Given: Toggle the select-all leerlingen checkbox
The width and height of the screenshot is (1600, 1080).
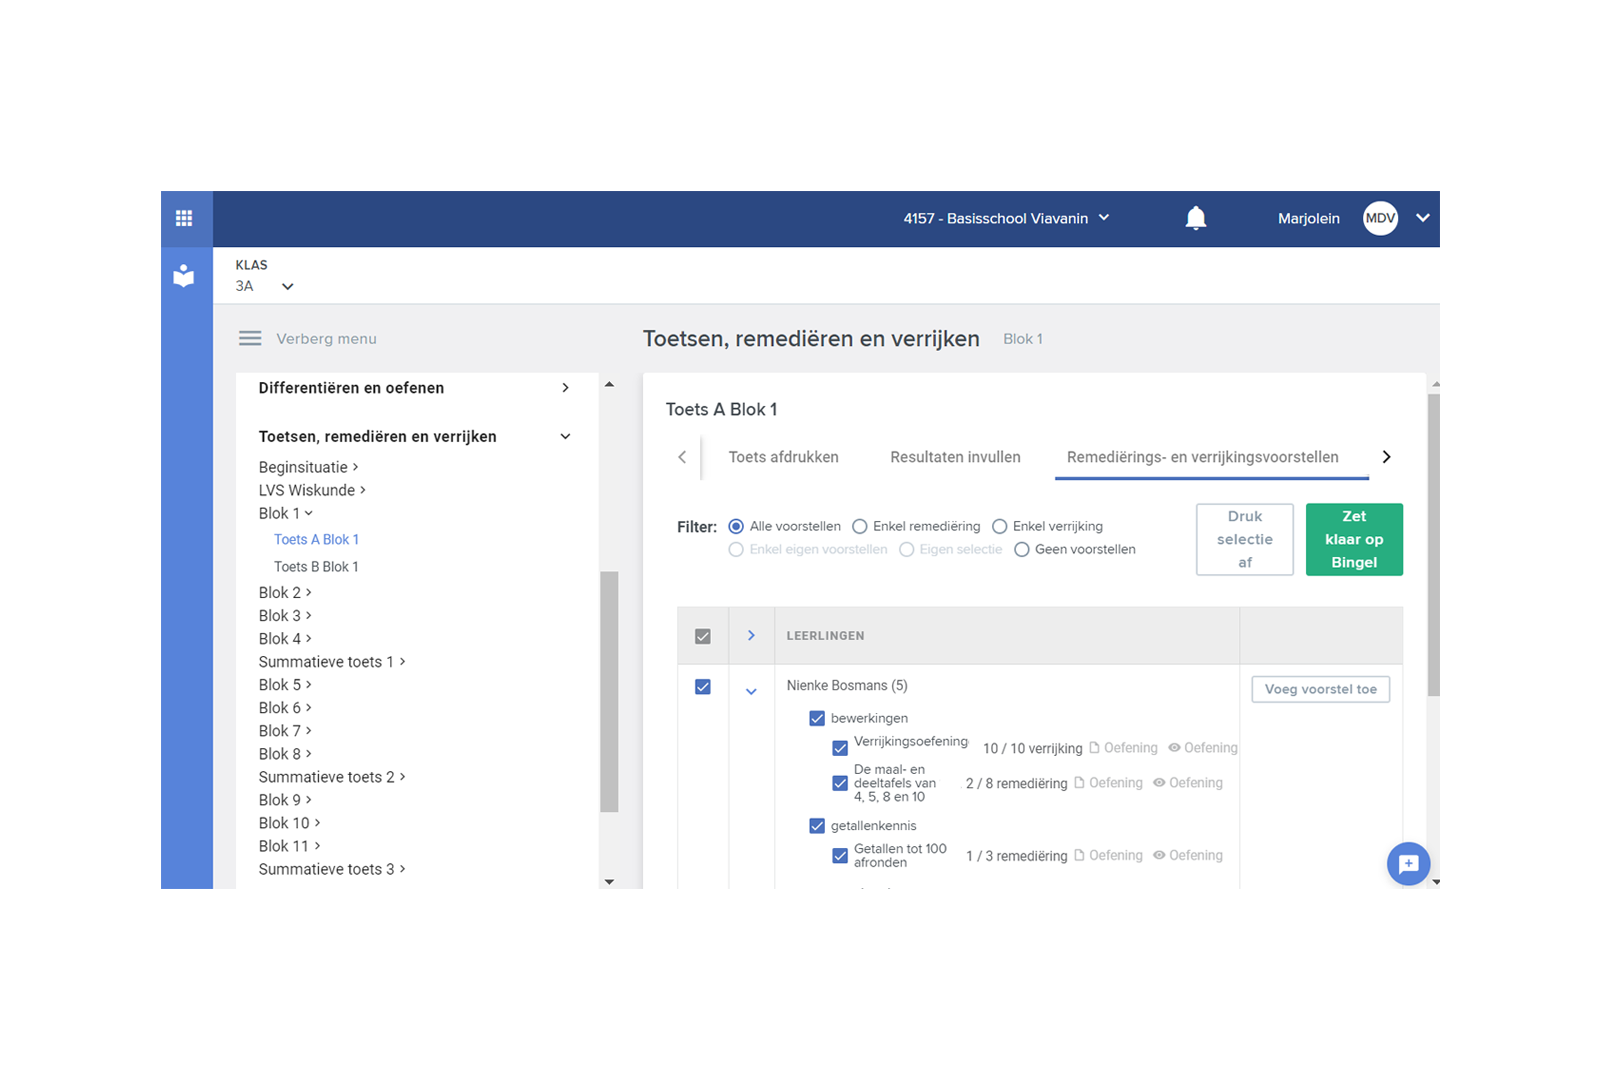Looking at the screenshot, I should 703,636.
